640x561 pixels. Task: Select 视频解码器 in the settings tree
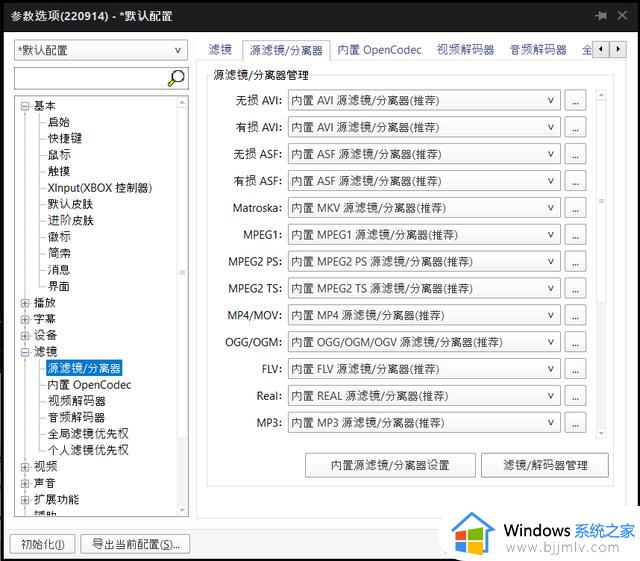77,401
